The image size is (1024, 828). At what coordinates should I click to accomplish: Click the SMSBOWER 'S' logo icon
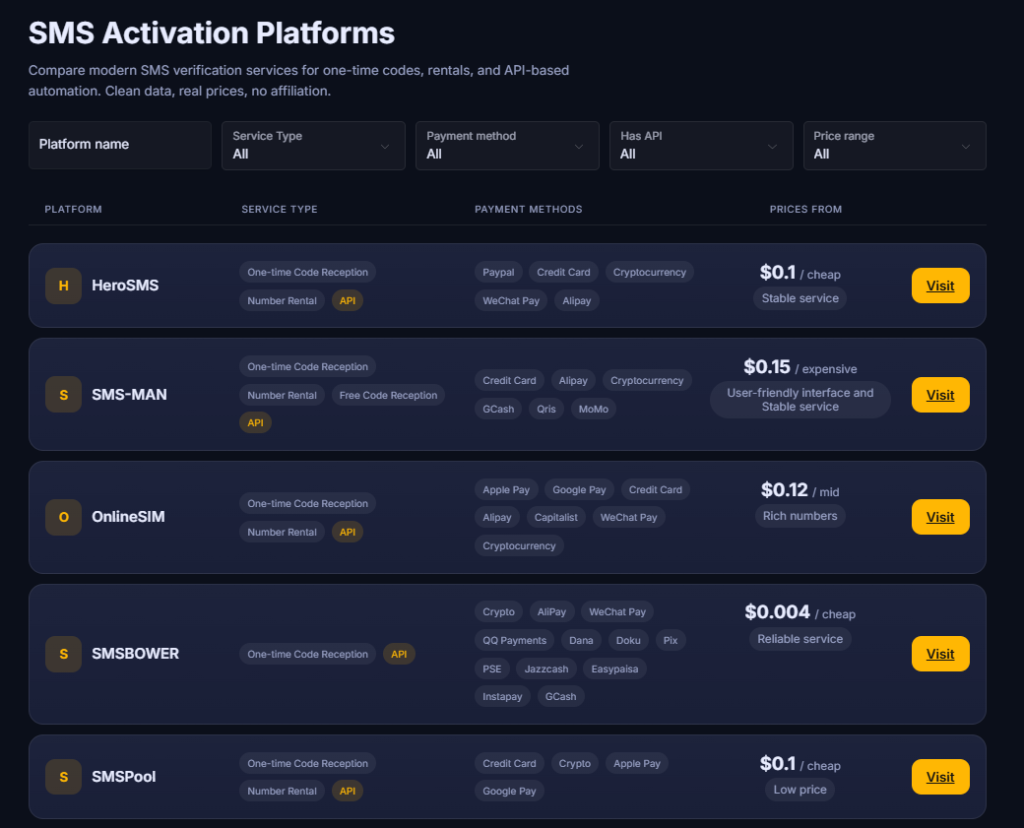click(x=63, y=654)
